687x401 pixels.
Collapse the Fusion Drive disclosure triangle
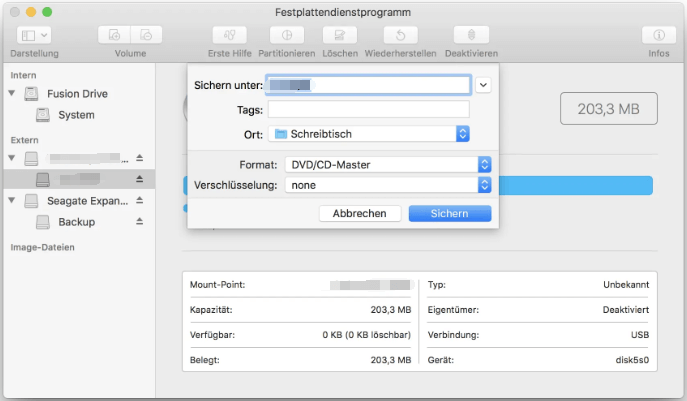click(12, 93)
